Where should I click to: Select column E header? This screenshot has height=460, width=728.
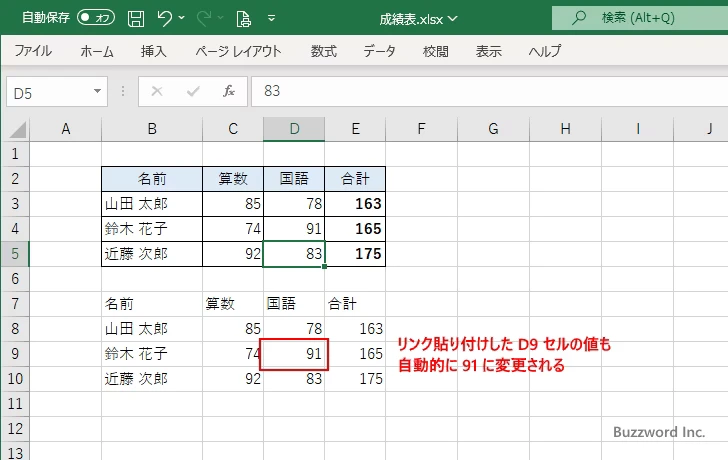(355, 129)
